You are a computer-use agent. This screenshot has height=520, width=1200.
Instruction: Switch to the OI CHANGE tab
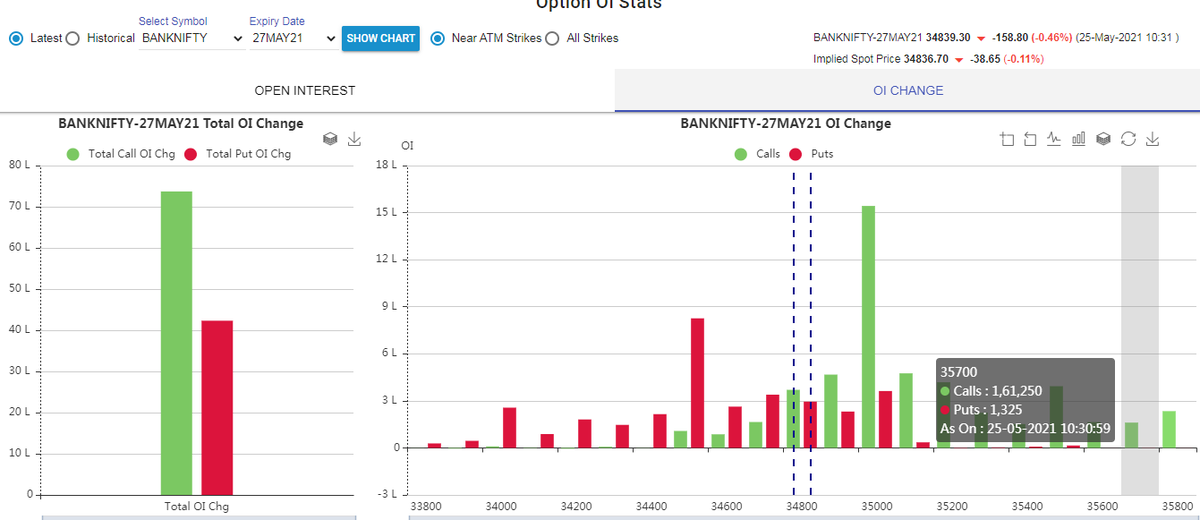click(908, 90)
